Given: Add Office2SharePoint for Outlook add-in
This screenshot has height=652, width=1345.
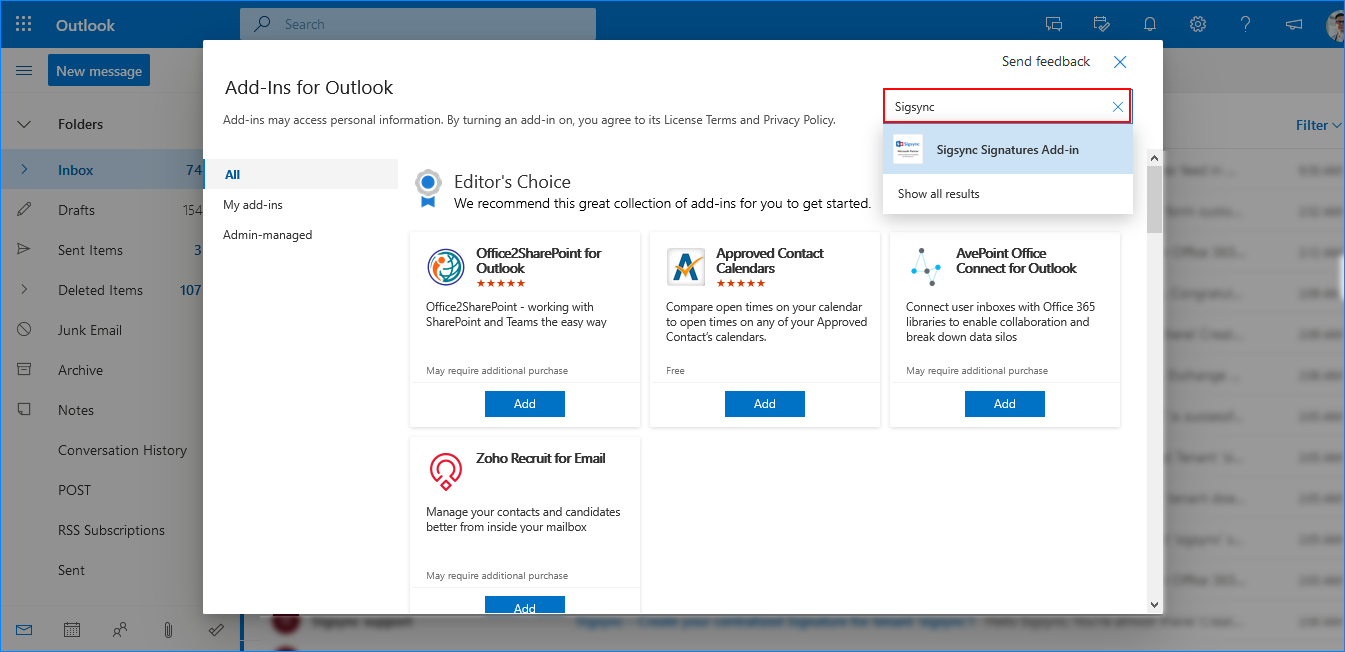Looking at the screenshot, I should click(x=524, y=404).
